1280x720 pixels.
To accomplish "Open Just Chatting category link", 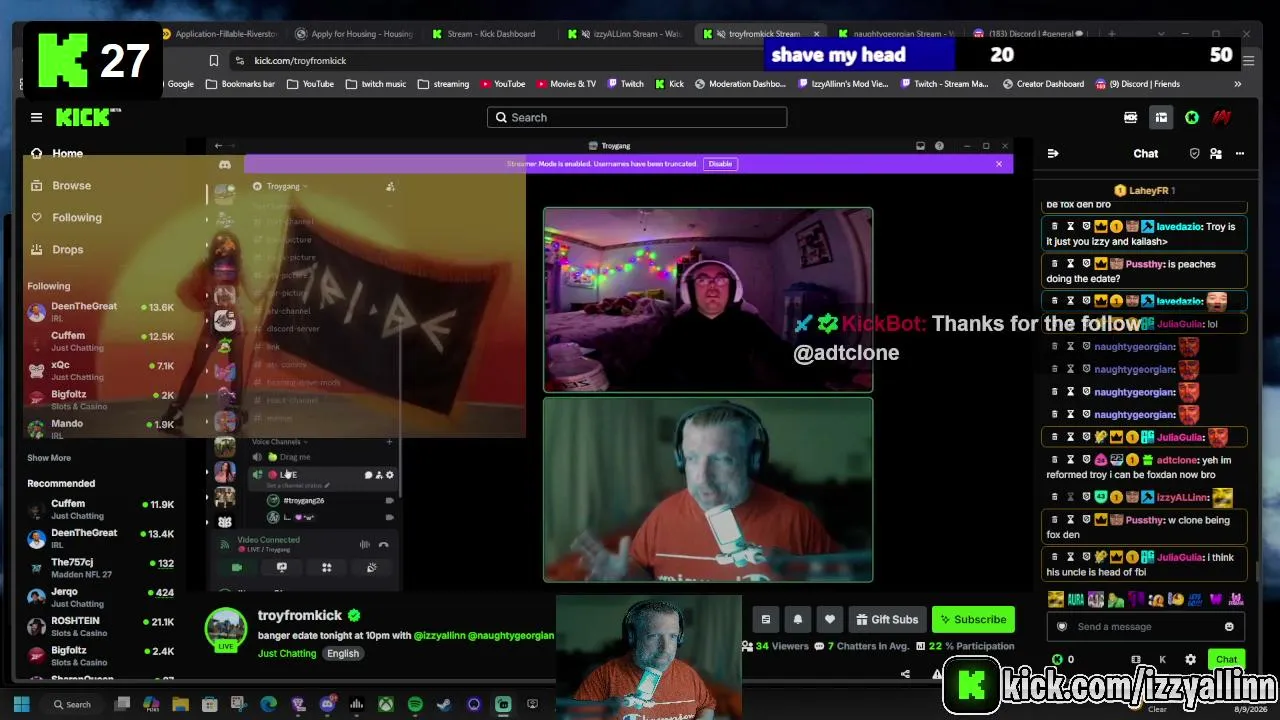I will click(x=287, y=654).
